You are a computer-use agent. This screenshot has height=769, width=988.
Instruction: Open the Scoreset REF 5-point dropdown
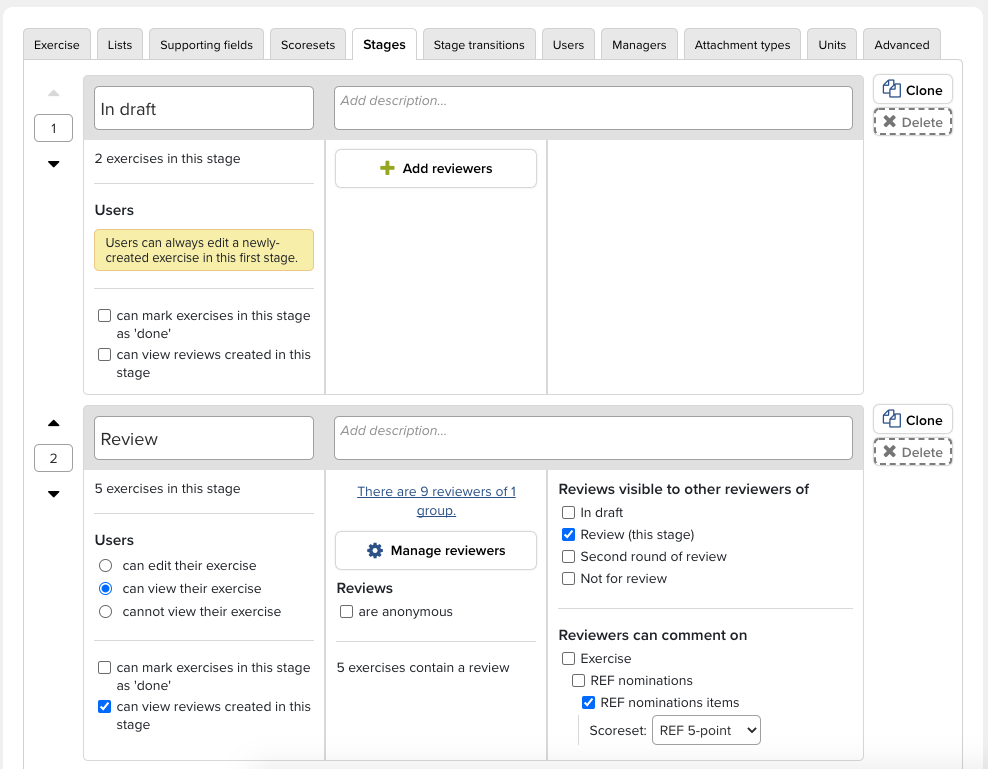(706, 731)
